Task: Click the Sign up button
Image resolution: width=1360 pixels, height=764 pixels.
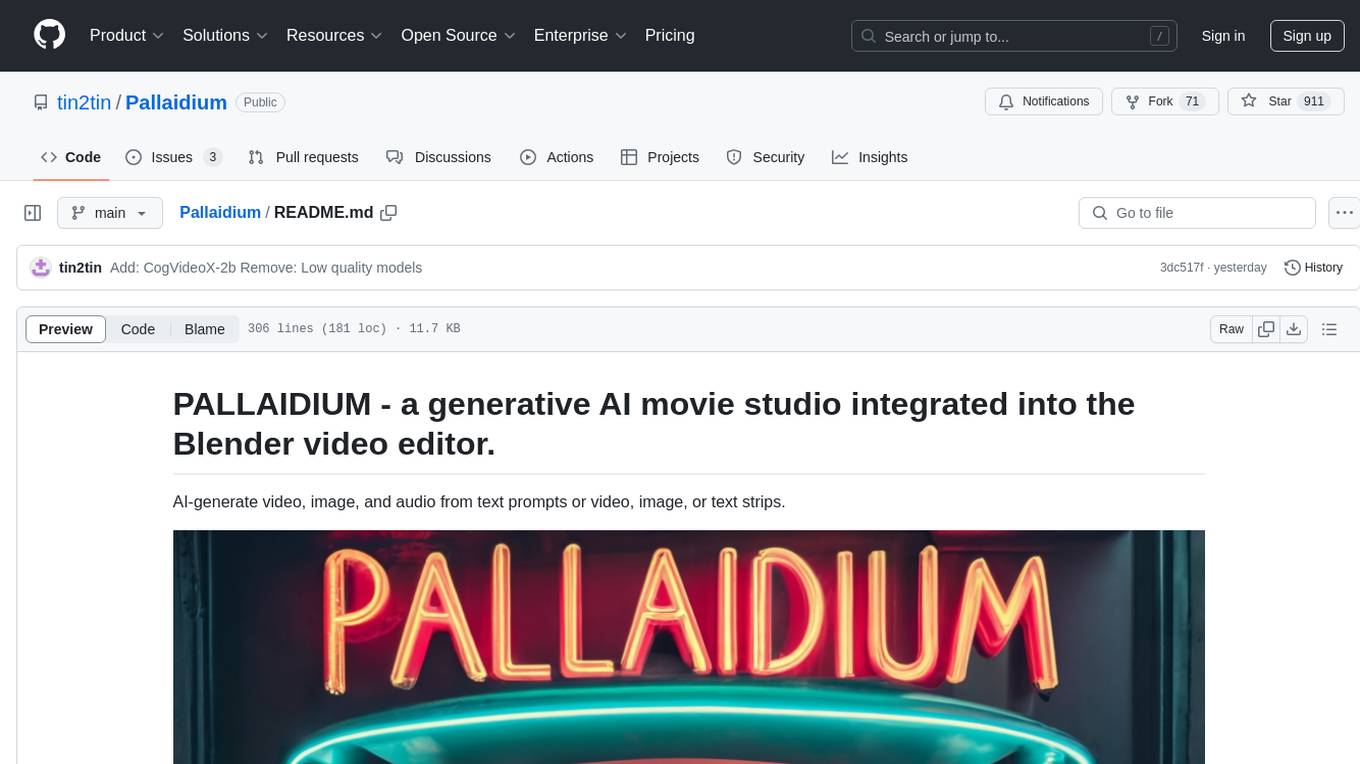Action: pyautogui.click(x=1307, y=36)
